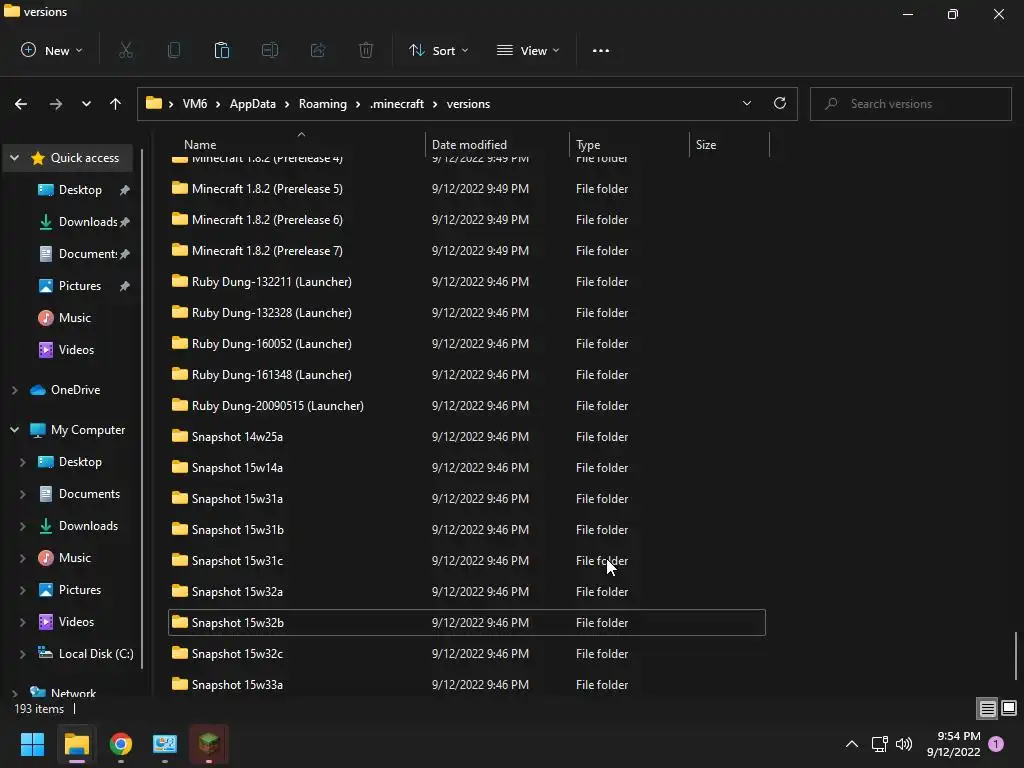1024x768 pixels.
Task: Go up one folder level
Action: pos(116,104)
